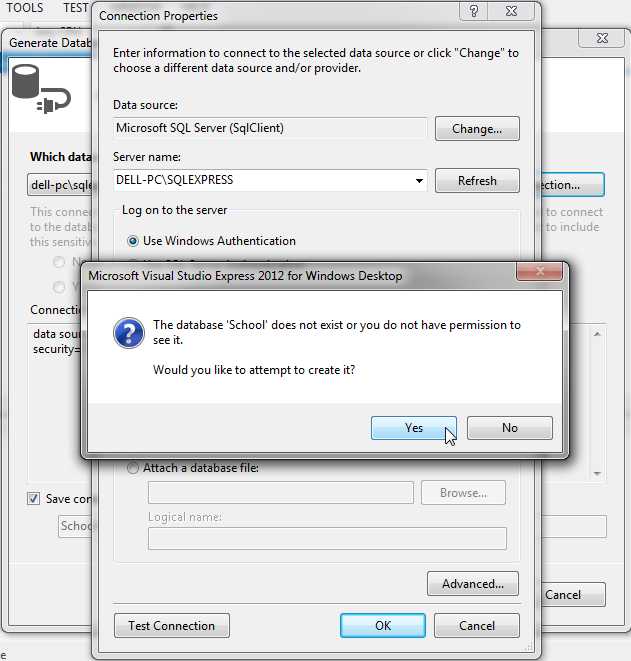
Task: Open the TOOLS menu
Action: click(24, 8)
